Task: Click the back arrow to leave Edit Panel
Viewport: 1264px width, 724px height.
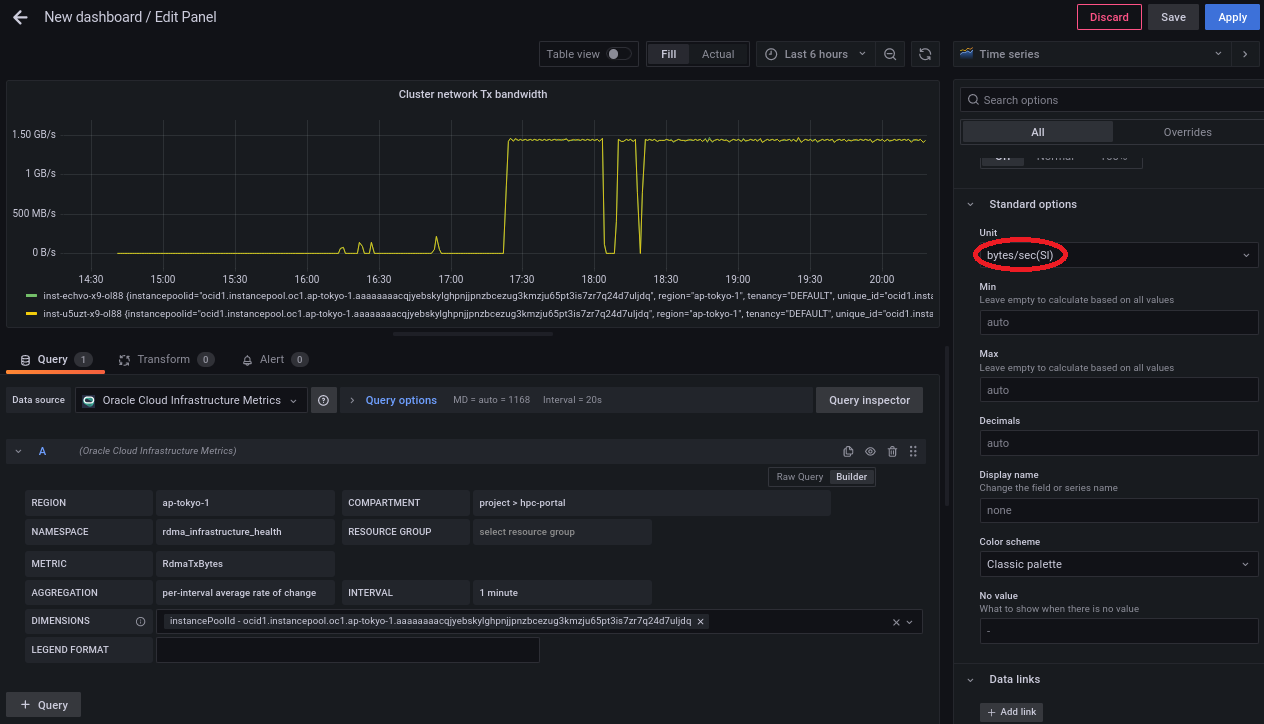Action: click(x=20, y=17)
